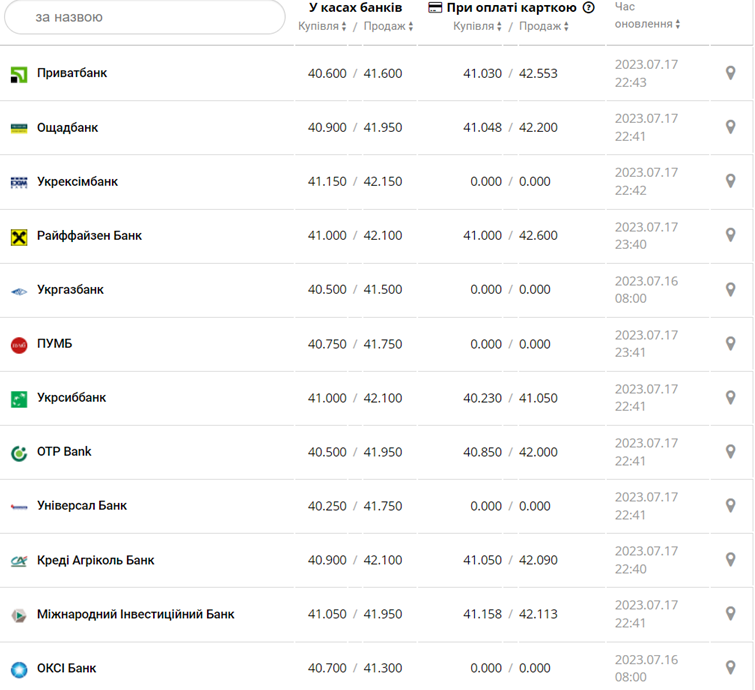Sort by card payment Купівля rate

[478, 26]
